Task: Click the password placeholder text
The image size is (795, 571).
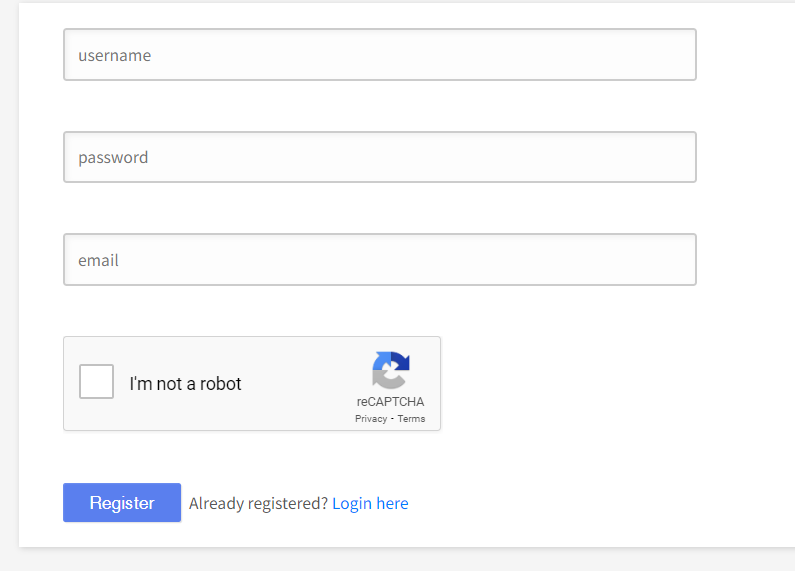Action: (113, 157)
